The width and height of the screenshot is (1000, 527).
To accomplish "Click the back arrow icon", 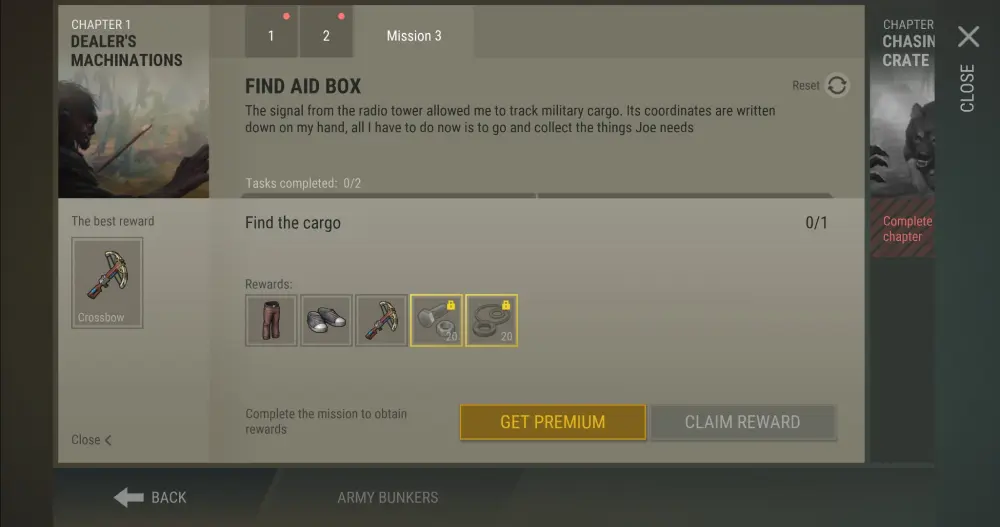I will coord(129,498).
